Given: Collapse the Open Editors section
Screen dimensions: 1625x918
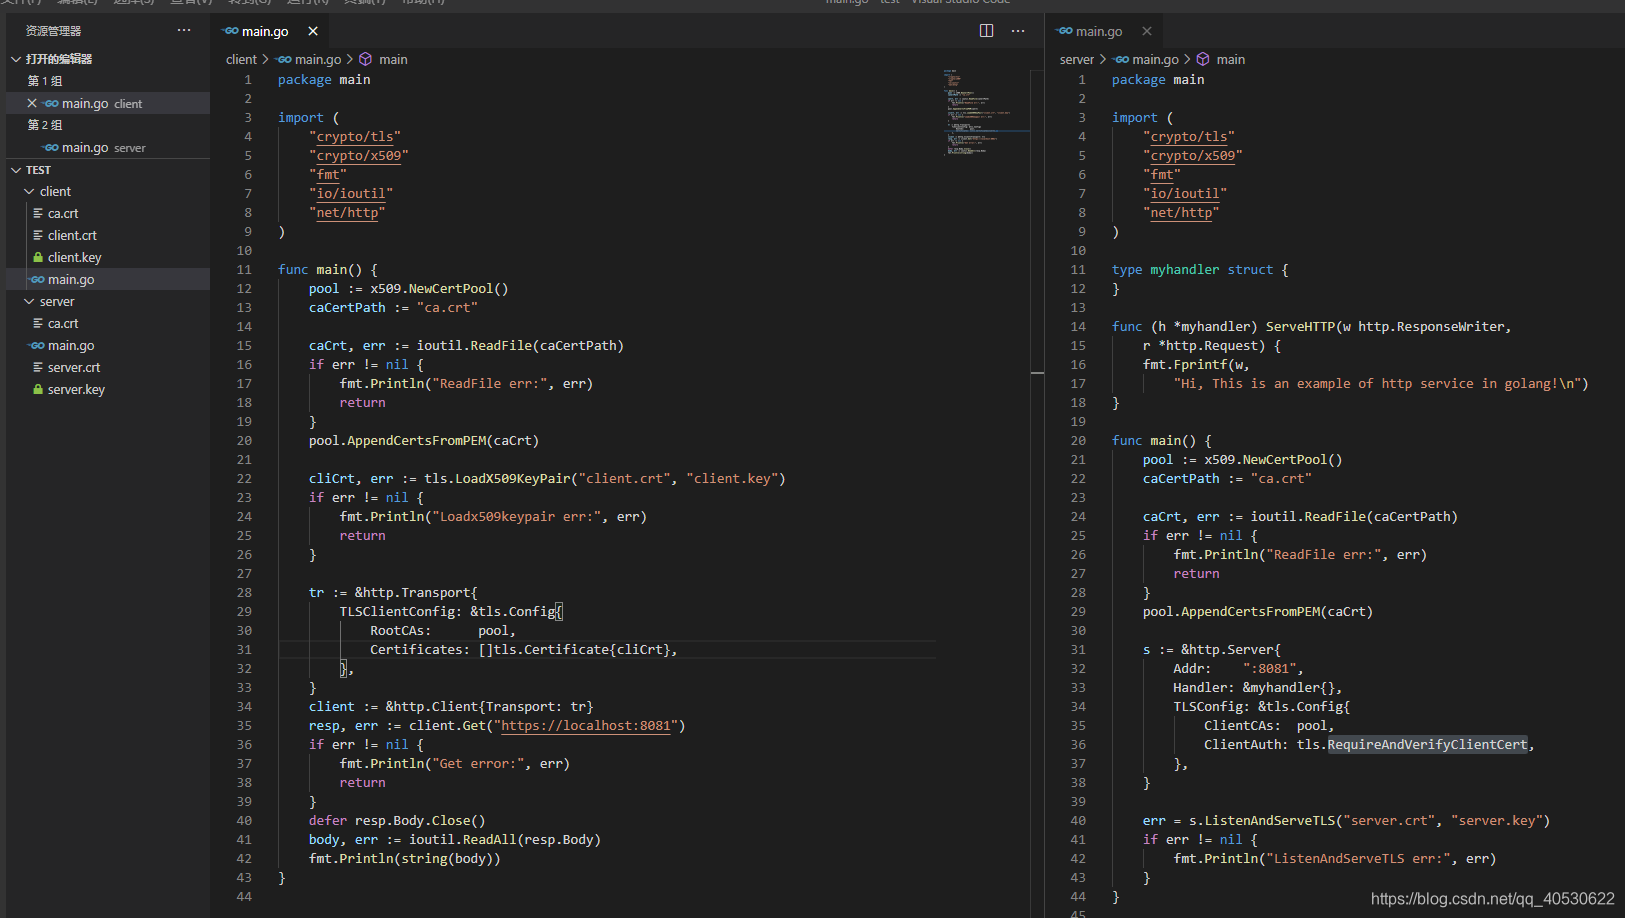Looking at the screenshot, I should pos(16,59).
